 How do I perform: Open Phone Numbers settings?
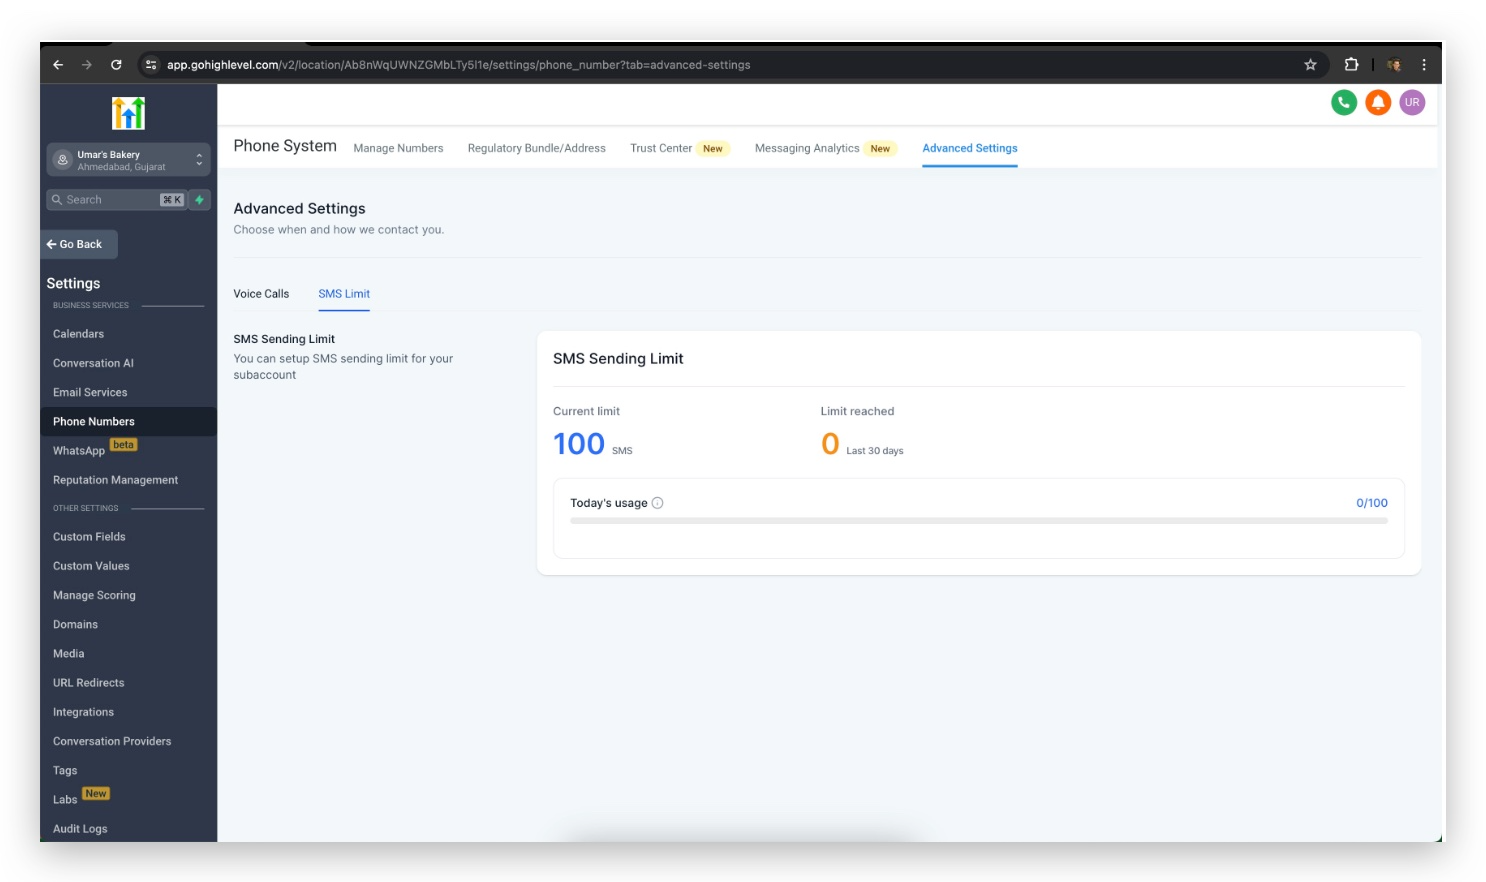point(128,422)
